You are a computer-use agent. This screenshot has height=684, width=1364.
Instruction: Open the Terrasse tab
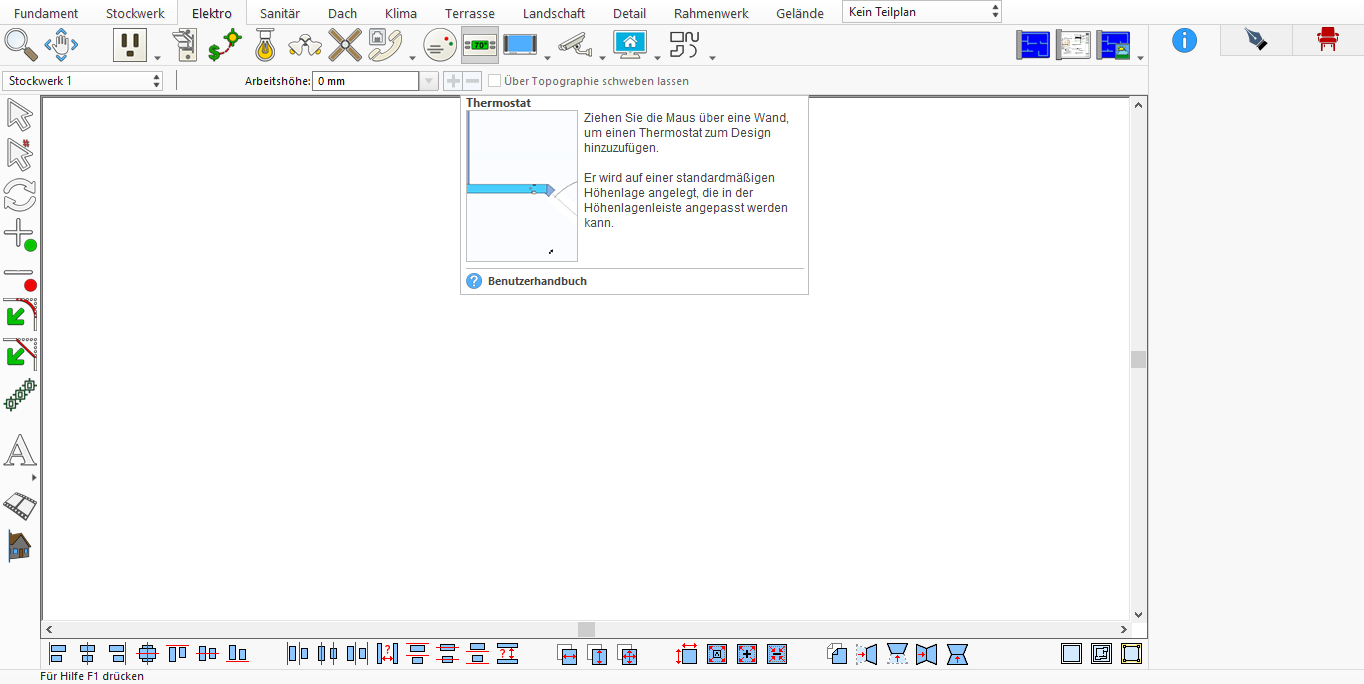click(470, 14)
